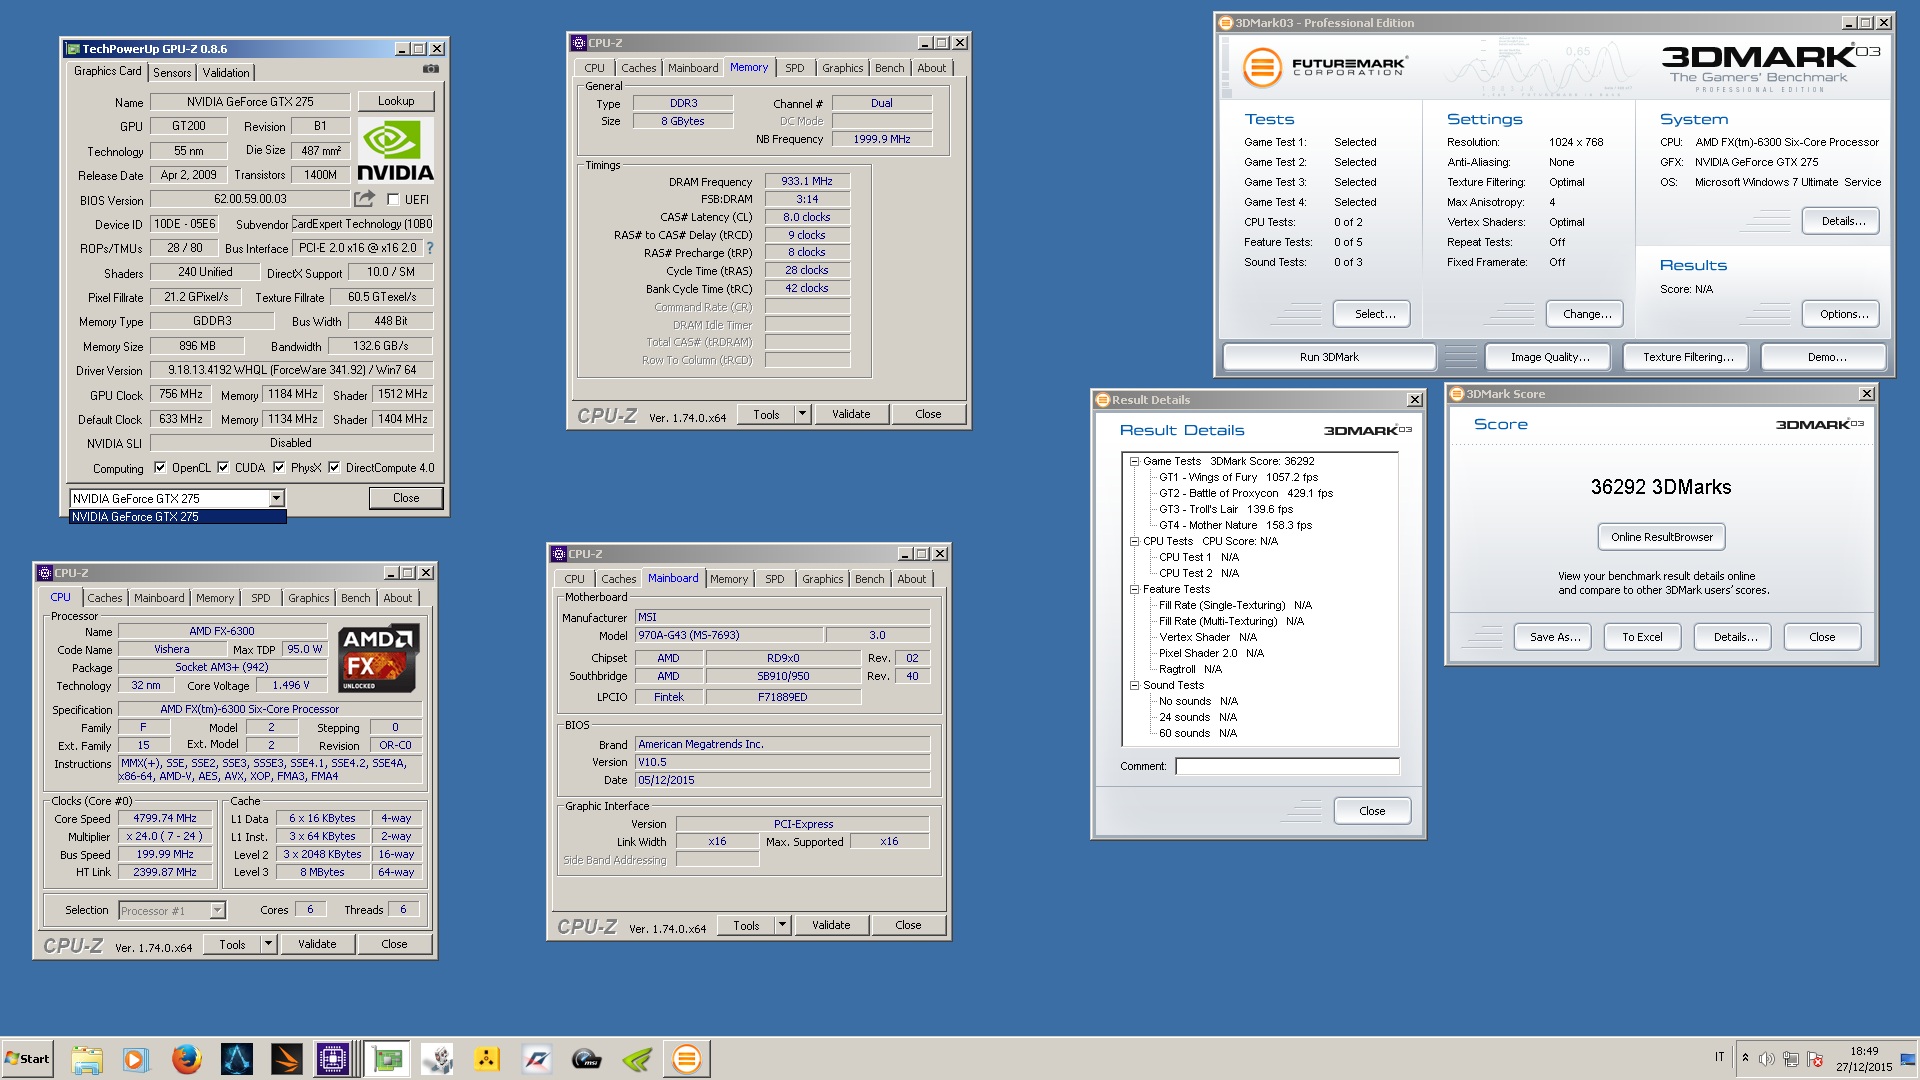Click Details... button under System
Viewport: 1920px width, 1080px height.
coord(1841,221)
